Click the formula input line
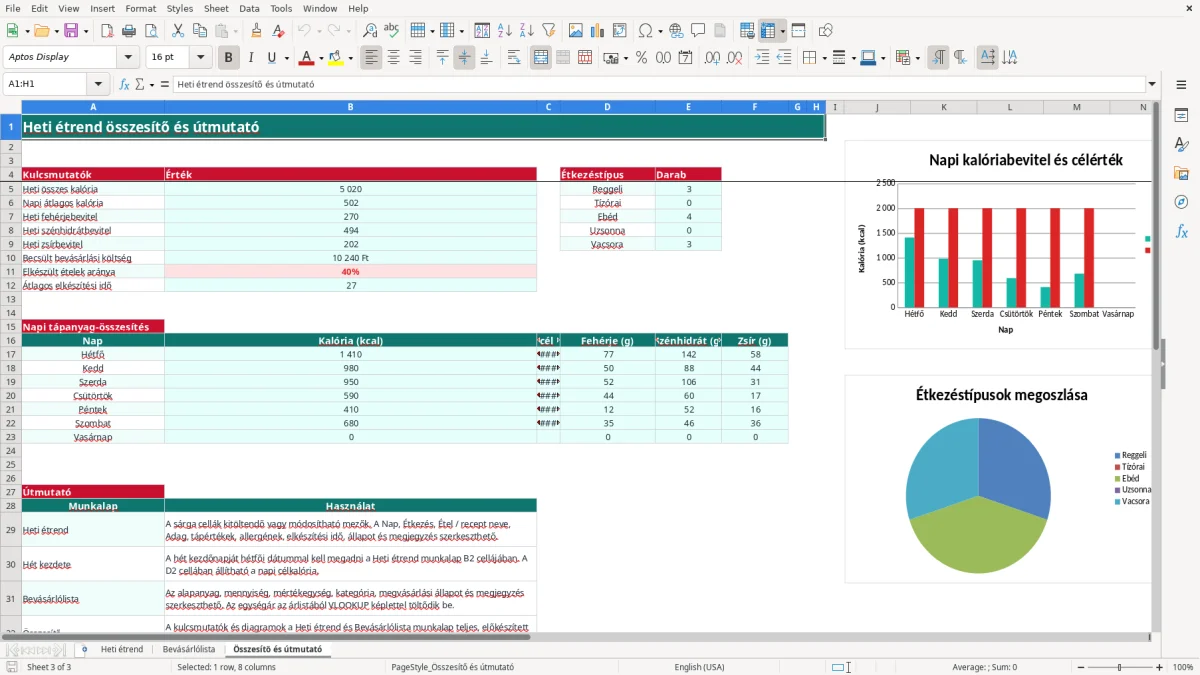Image resolution: width=1200 pixels, height=675 pixels. pos(659,84)
